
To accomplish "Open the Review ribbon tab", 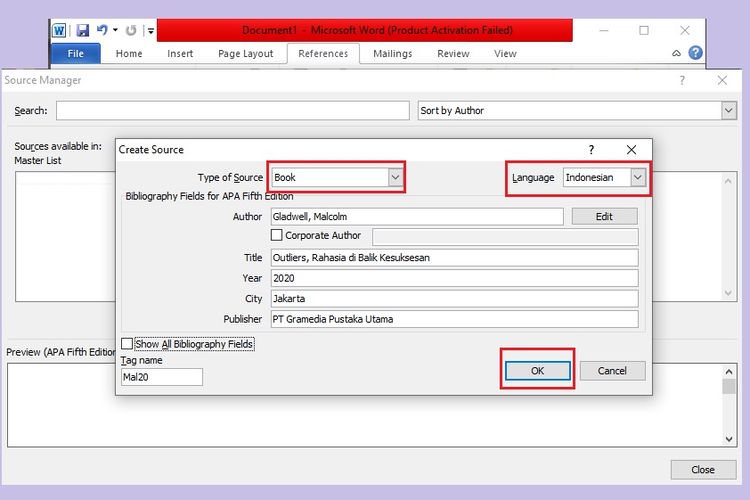I will point(453,54).
